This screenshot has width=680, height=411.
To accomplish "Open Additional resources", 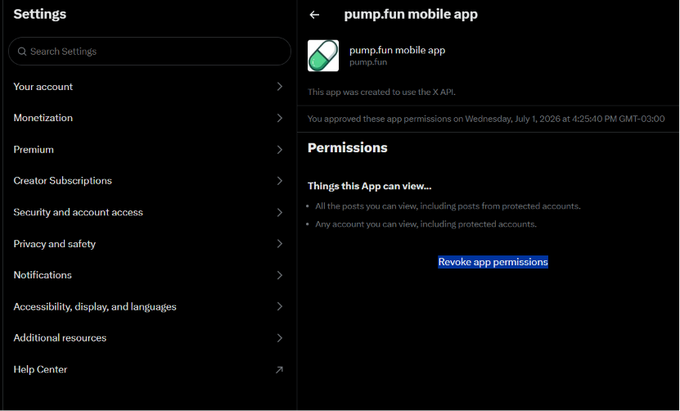I will pos(149,338).
